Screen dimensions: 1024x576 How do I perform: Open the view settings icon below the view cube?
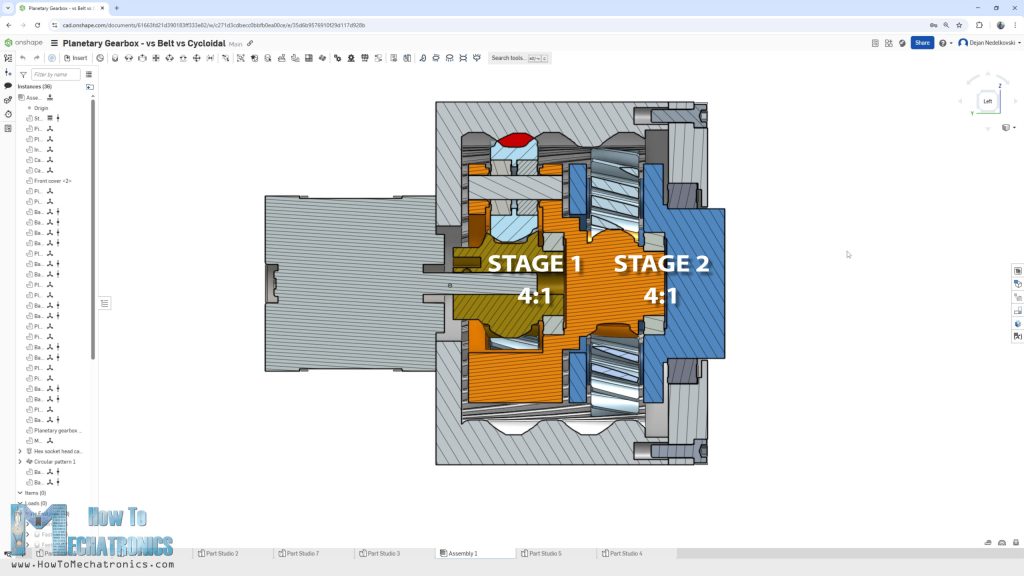[1008, 127]
